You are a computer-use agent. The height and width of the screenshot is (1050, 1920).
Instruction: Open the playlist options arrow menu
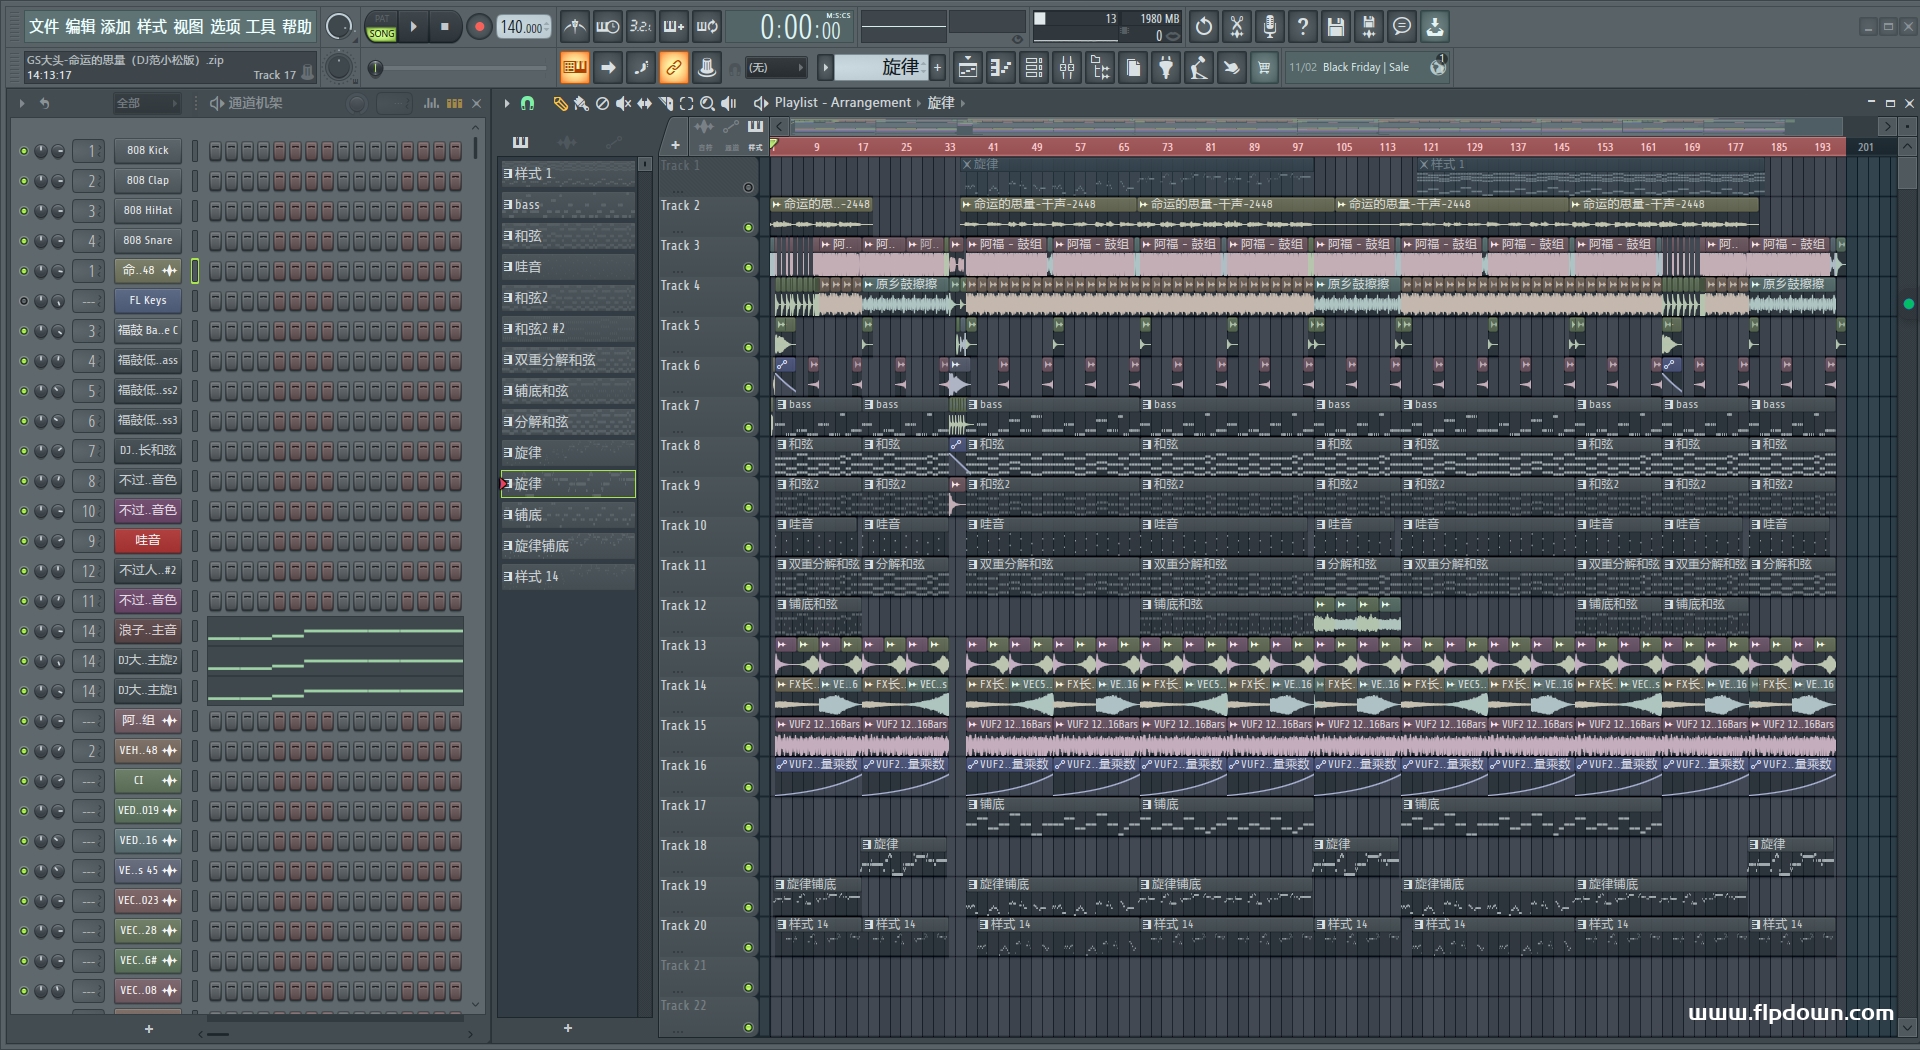[507, 103]
